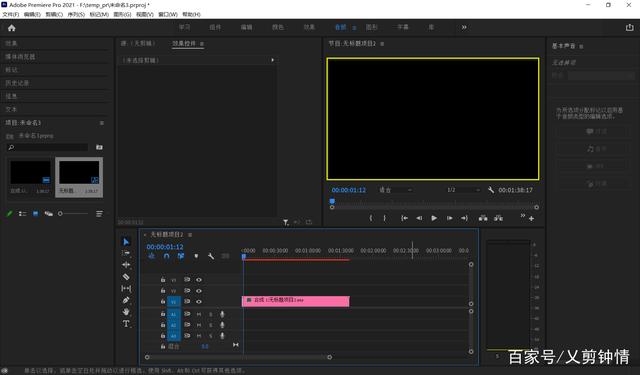Switch to the Audio workspace tab
Image resolution: width=640 pixels, height=375 pixels.
(340, 27)
